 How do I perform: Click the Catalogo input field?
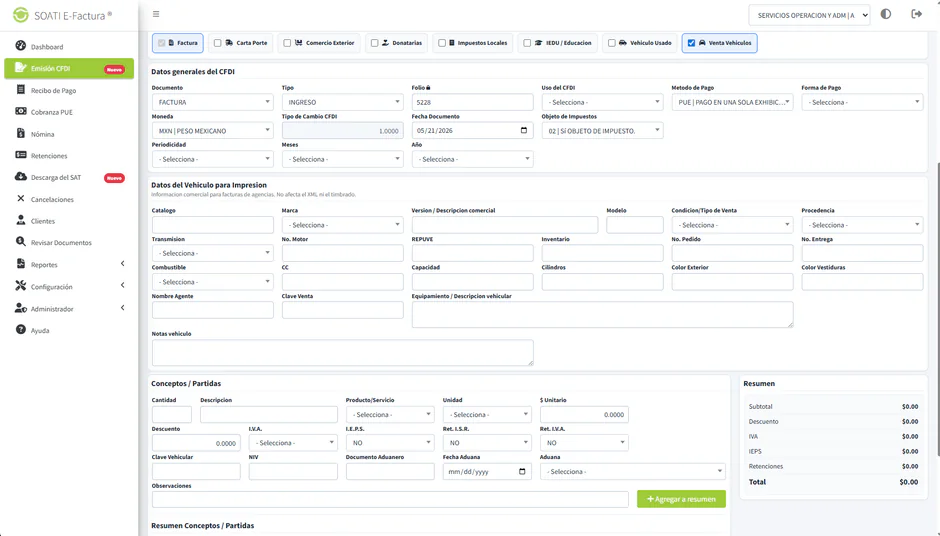click(x=213, y=225)
